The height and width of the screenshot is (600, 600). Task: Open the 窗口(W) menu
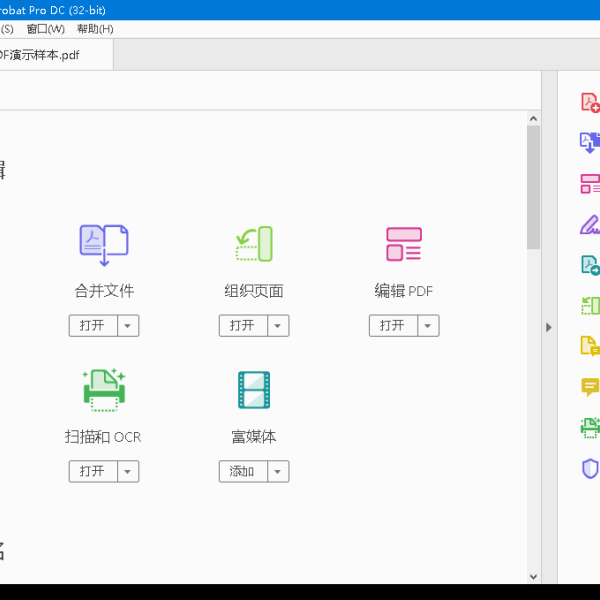[46, 29]
